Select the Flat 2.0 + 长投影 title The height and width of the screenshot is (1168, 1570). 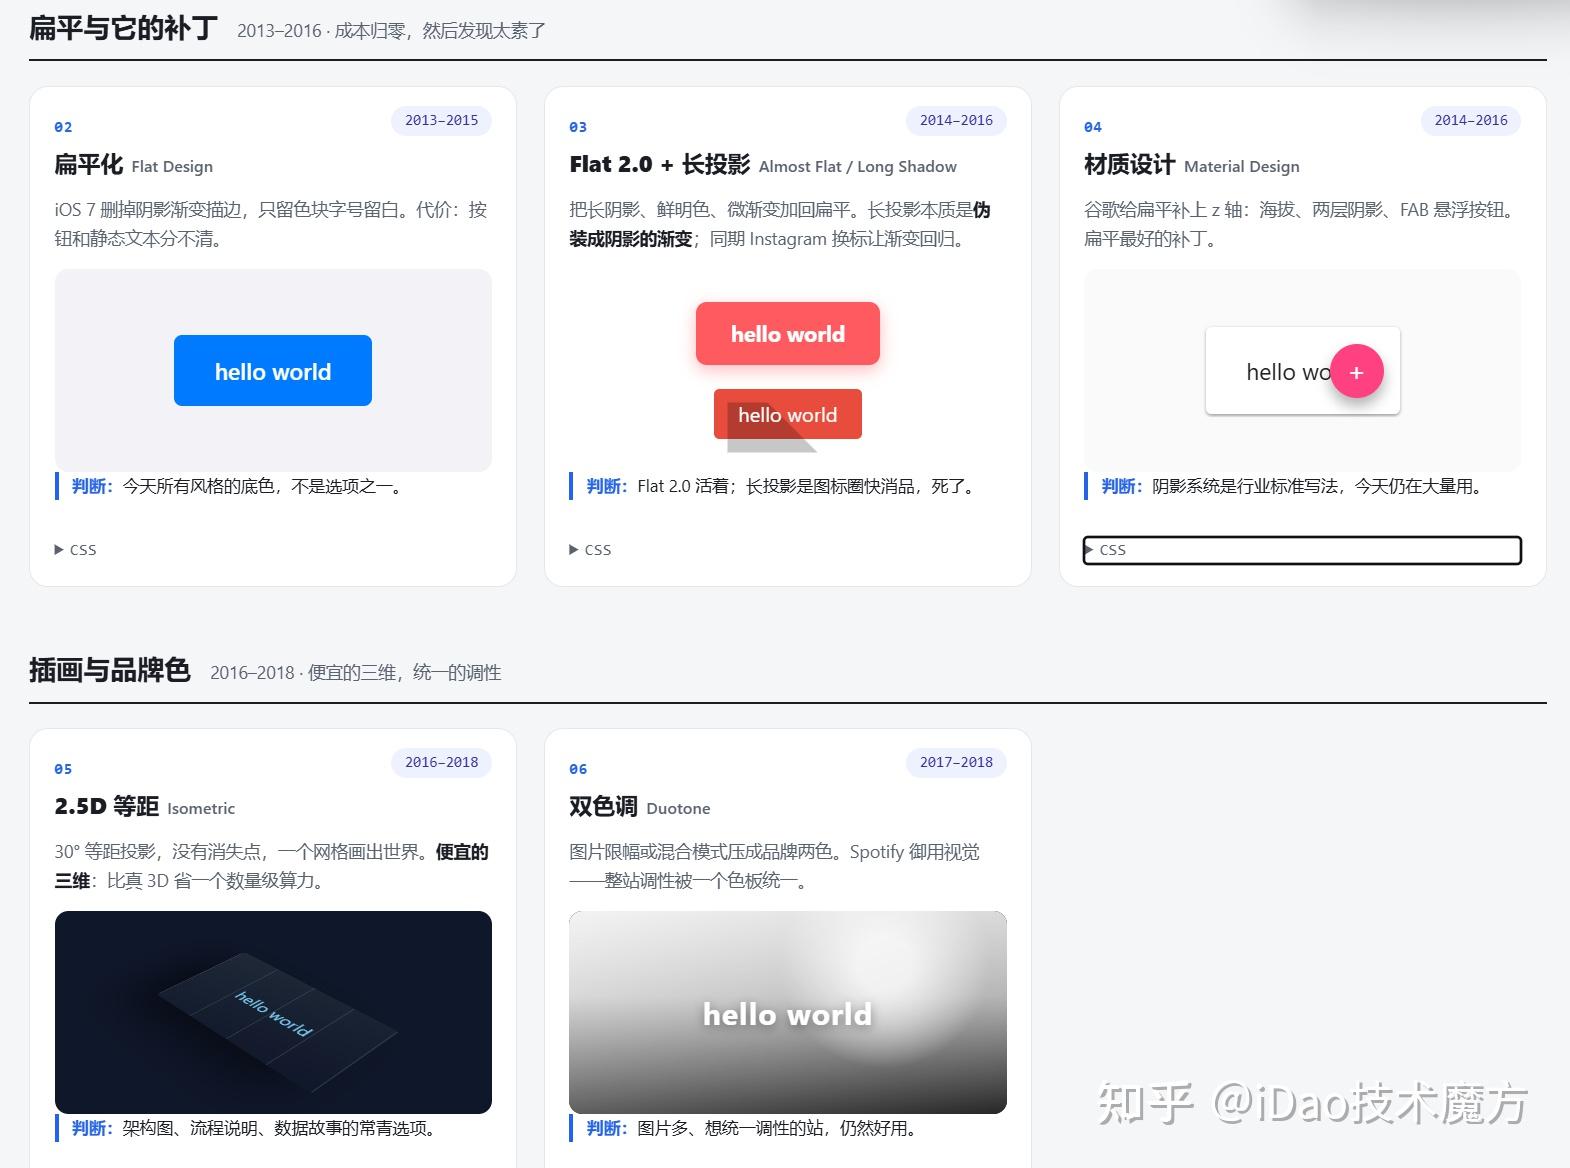click(x=763, y=165)
